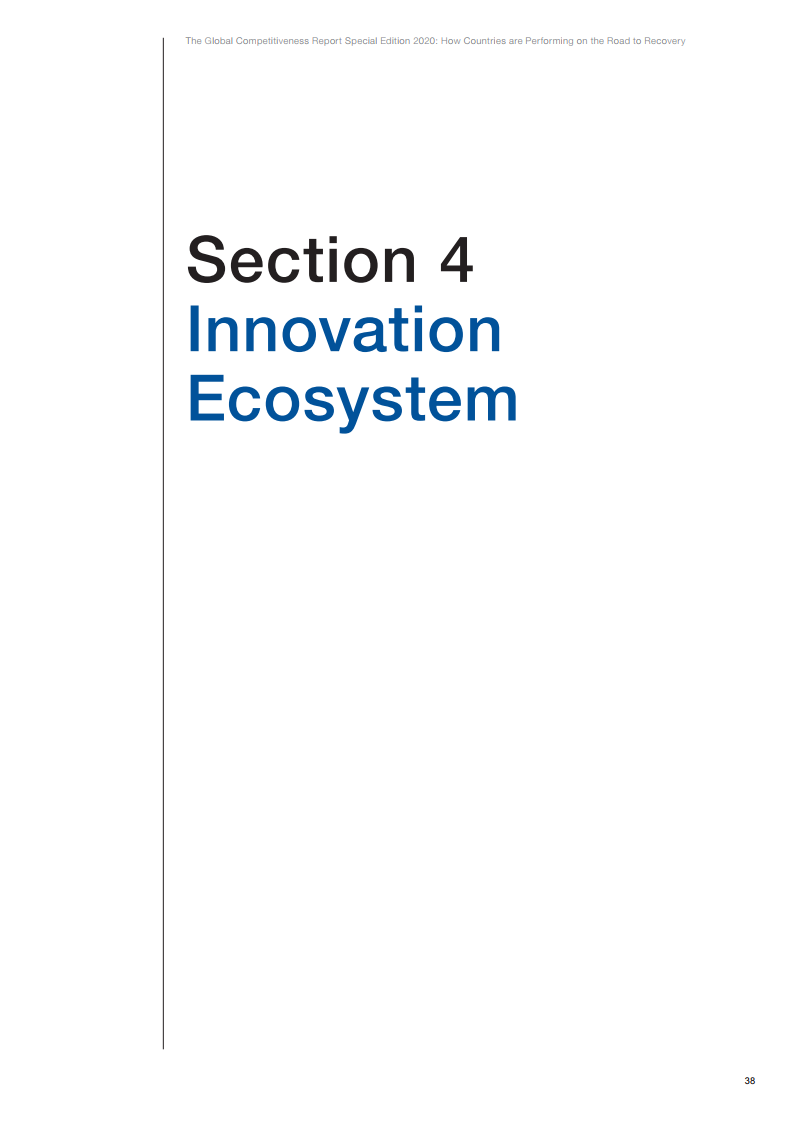Screen dimensions: 793x1122
Task: Click the word "Recovery" in the header
Action: [x=665, y=41]
